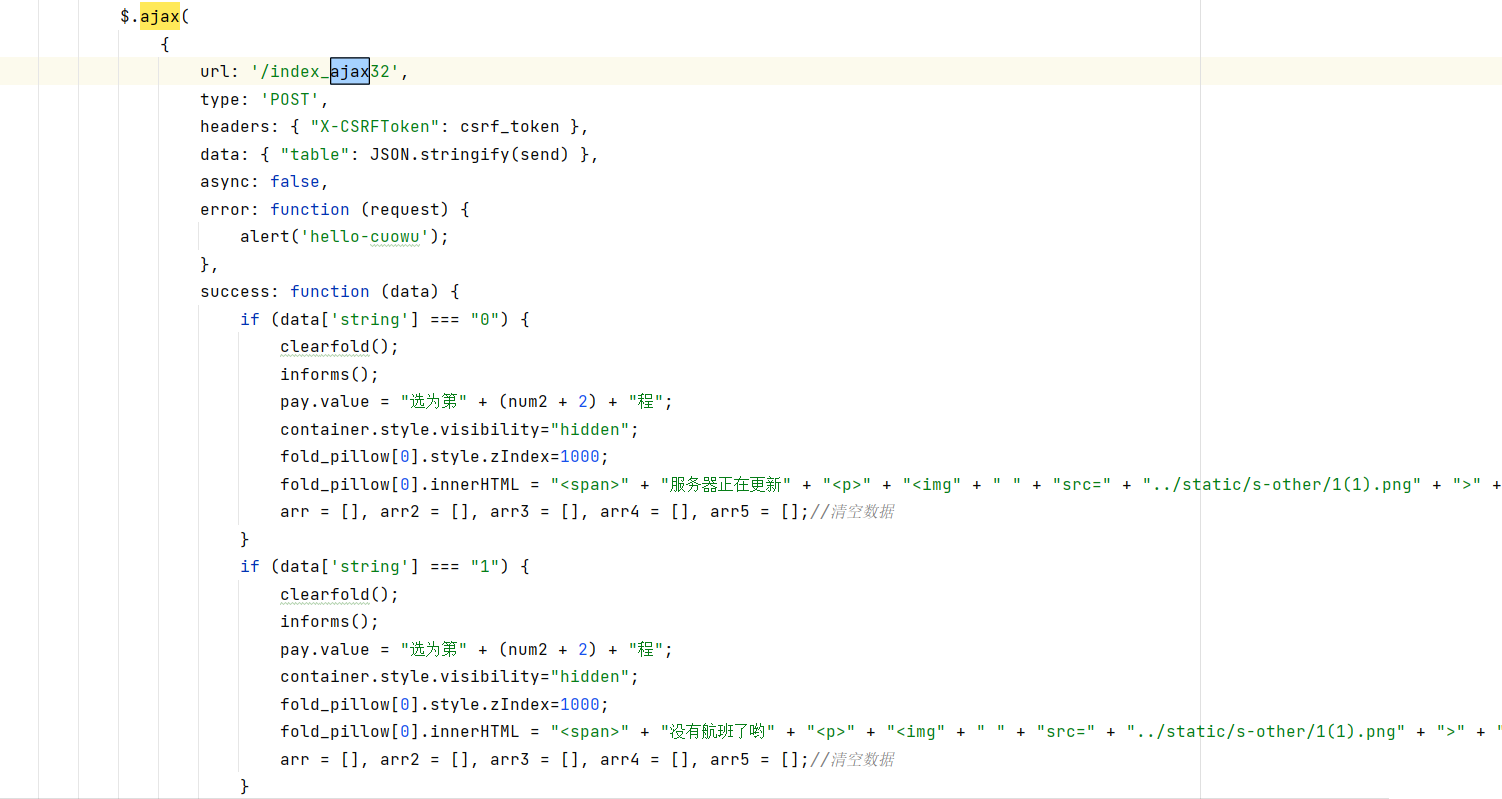The height and width of the screenshot is (799, 1502).
Task: Click the //清空数据 comment in the "1" block
Action: click(852, 759)
